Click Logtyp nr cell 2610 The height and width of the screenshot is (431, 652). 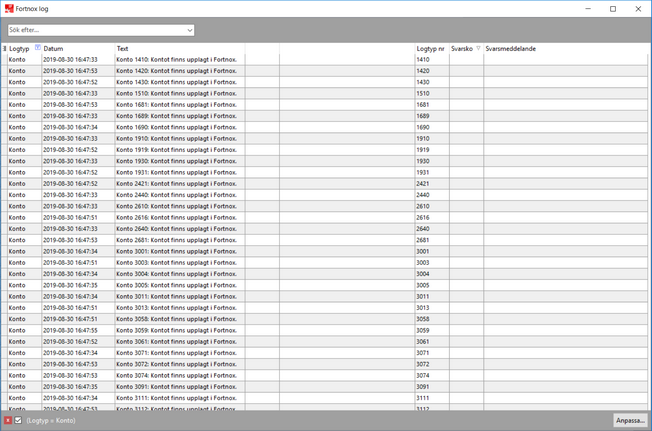[432, 206]
